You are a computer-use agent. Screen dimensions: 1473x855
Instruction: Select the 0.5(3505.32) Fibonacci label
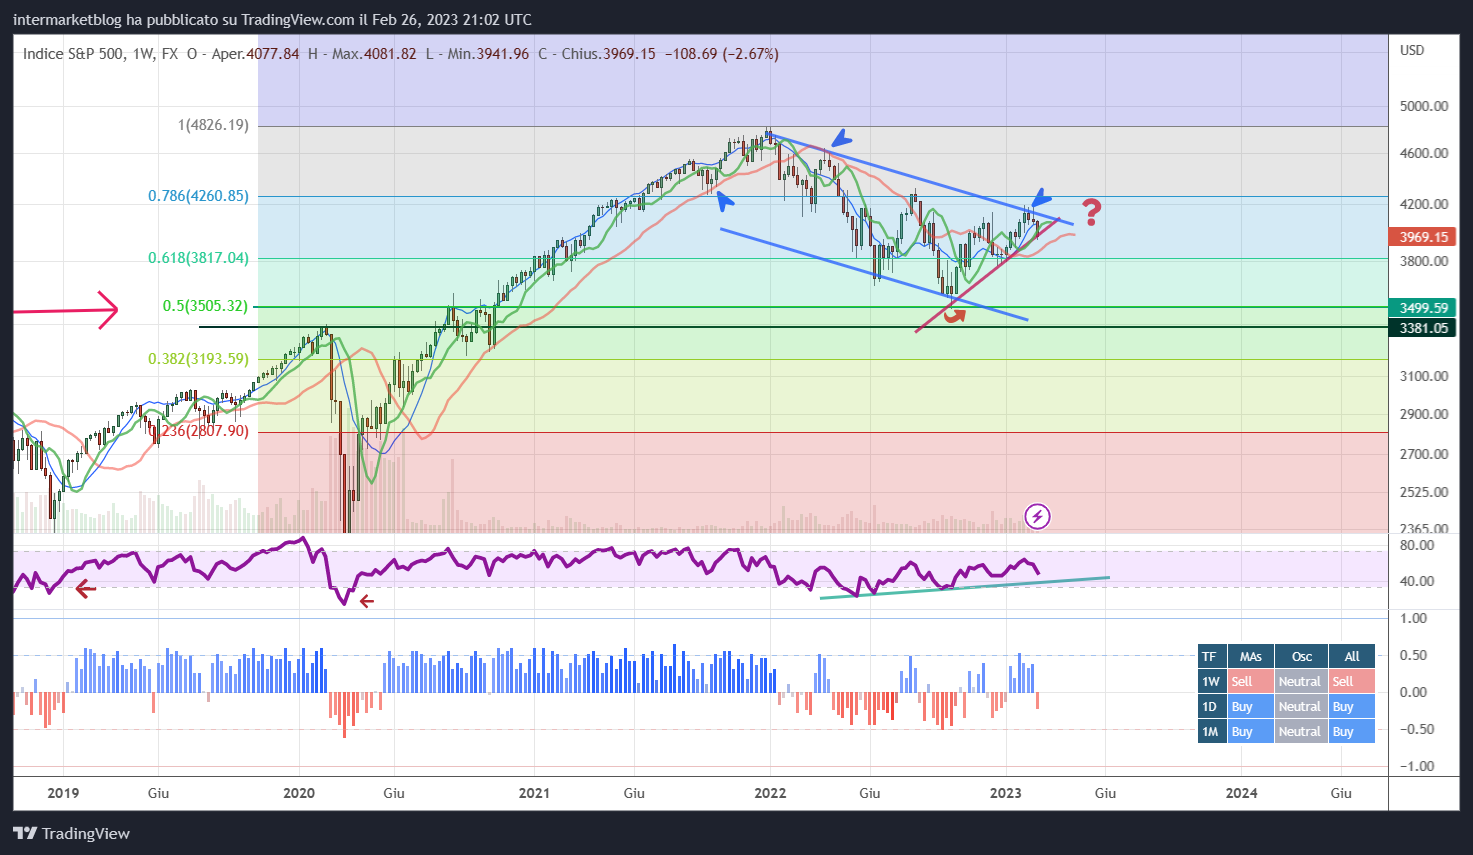tap(205, 306)
